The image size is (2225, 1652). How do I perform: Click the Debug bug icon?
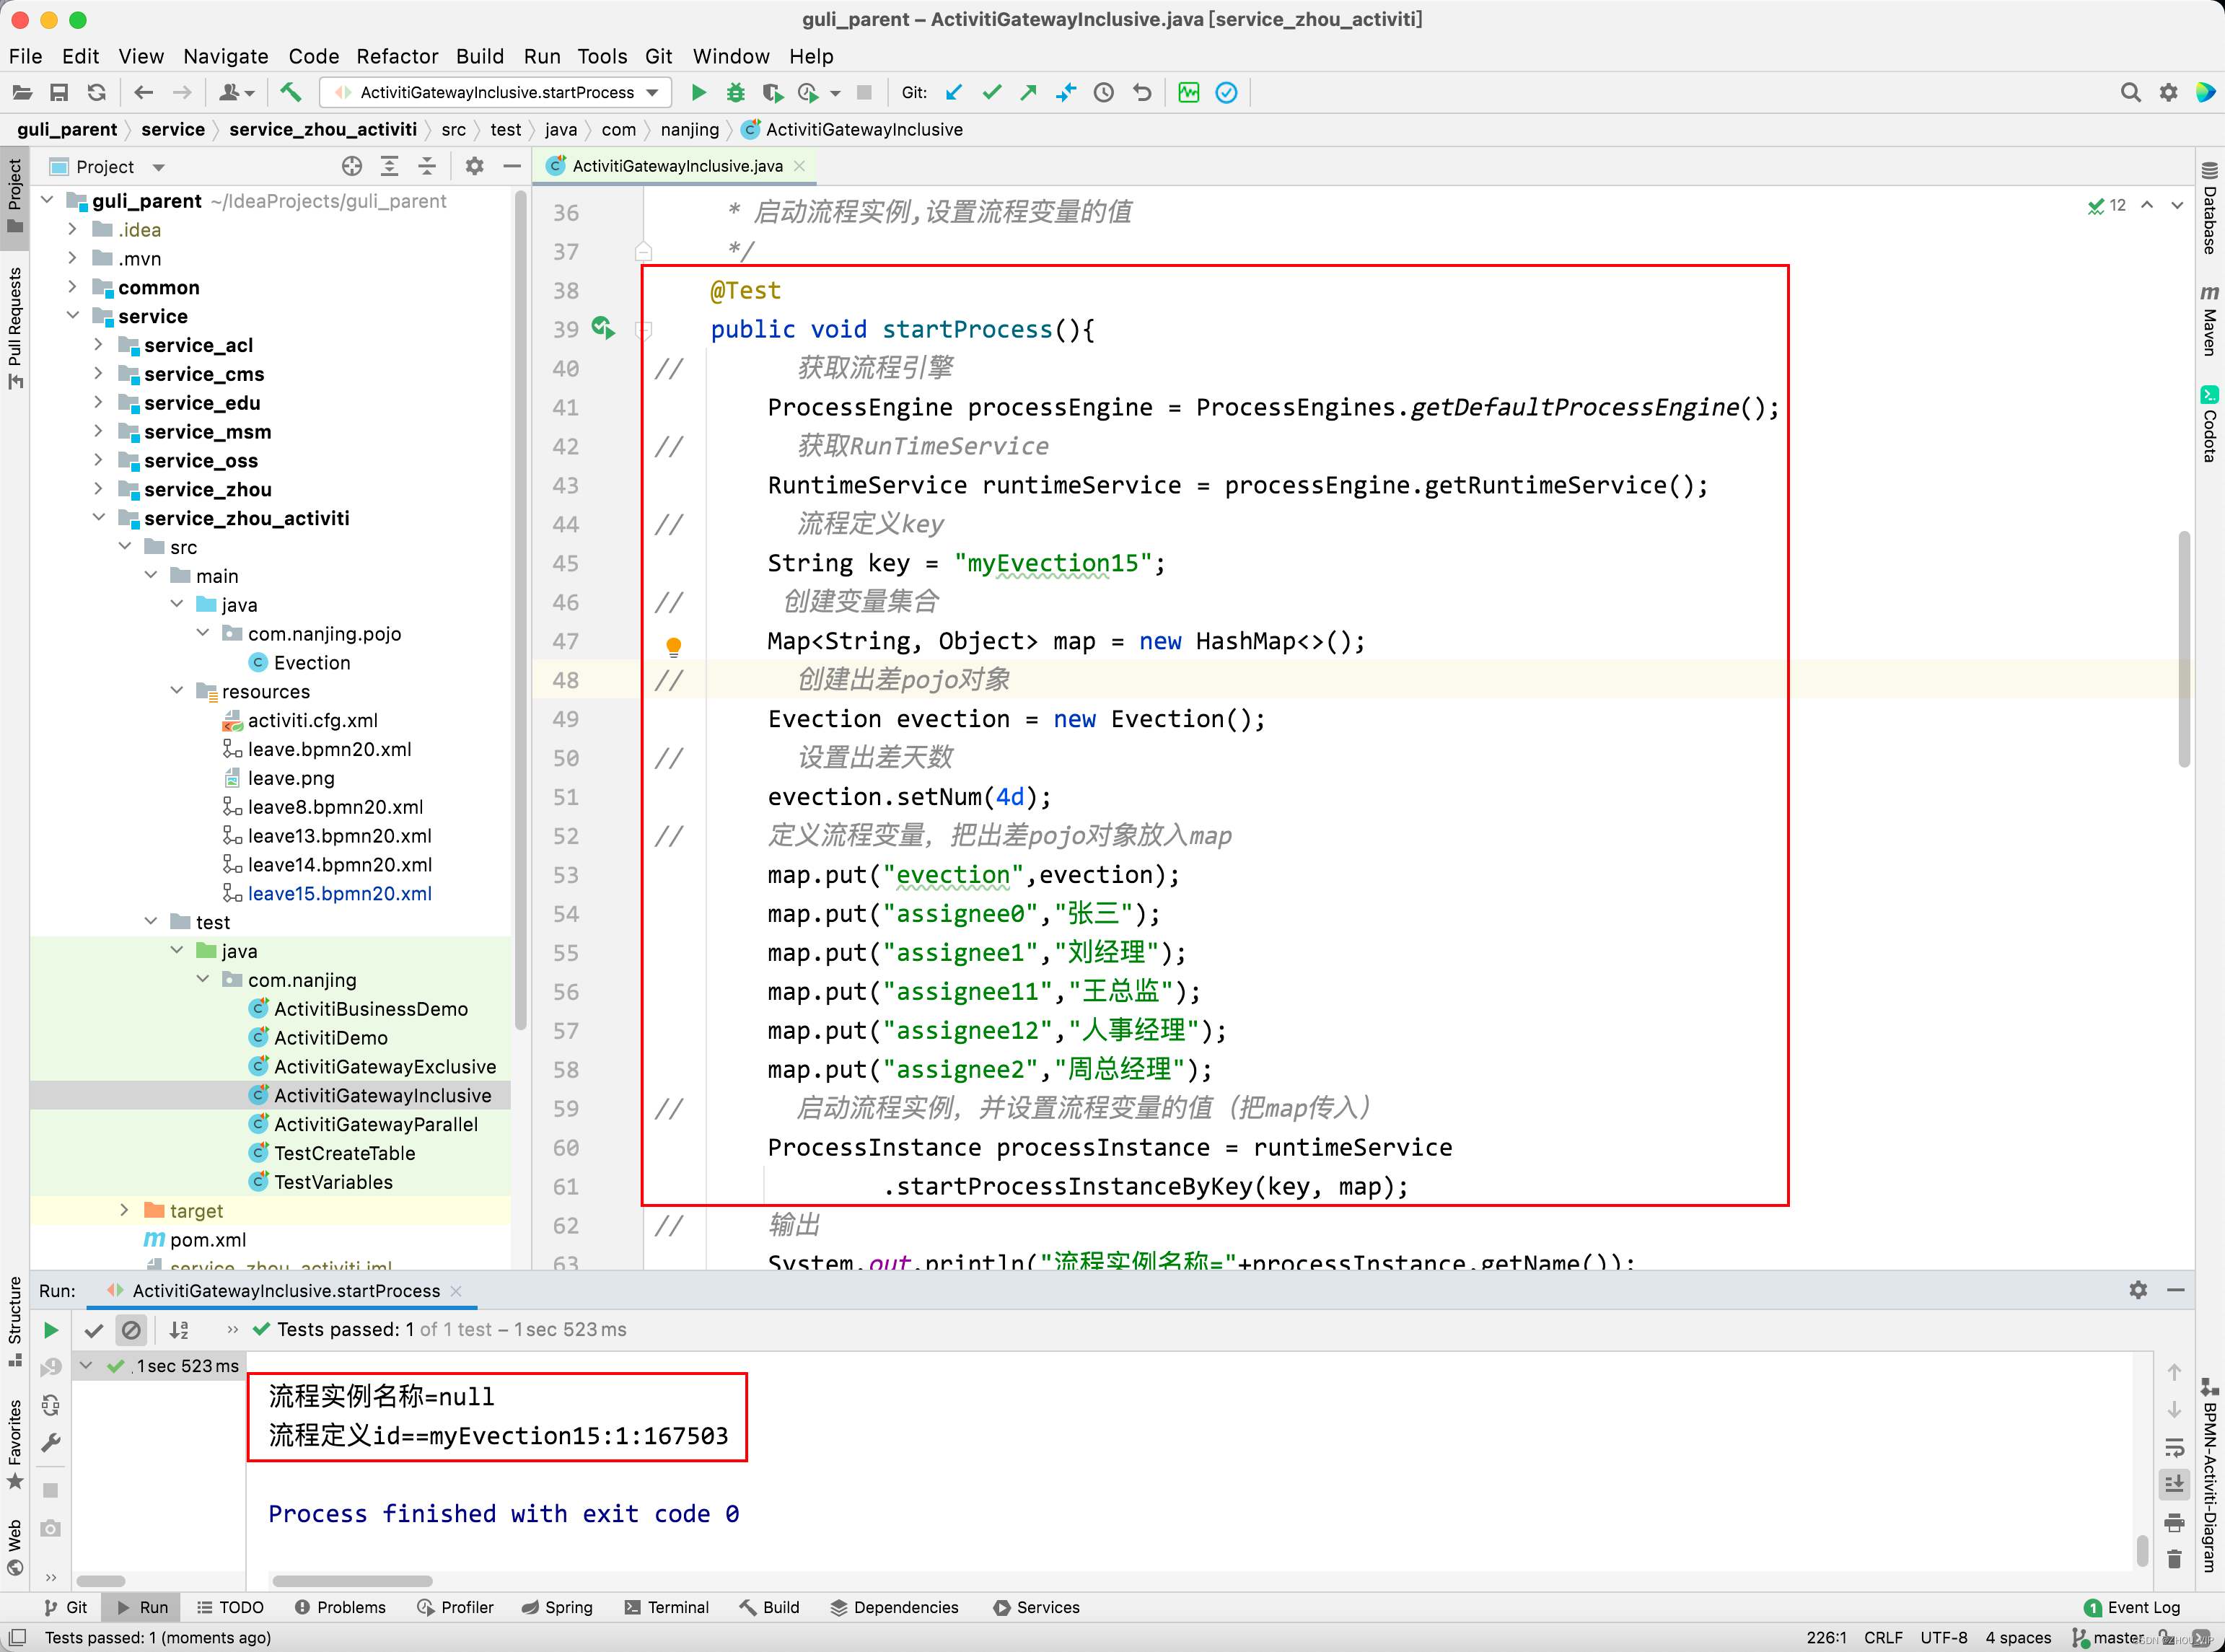(735, 93)
